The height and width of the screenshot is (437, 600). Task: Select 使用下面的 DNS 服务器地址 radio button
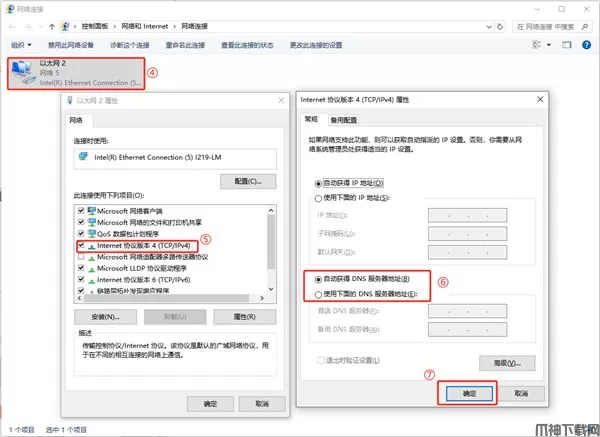click(x=318, y=294)
